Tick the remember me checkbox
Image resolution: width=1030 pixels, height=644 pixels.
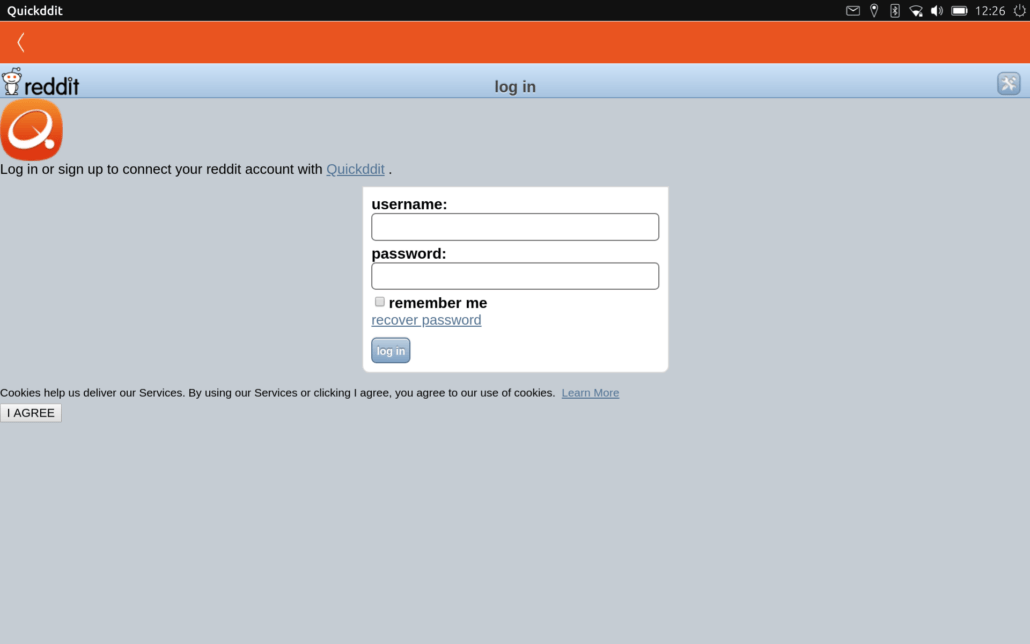click(x=380, y=302)
